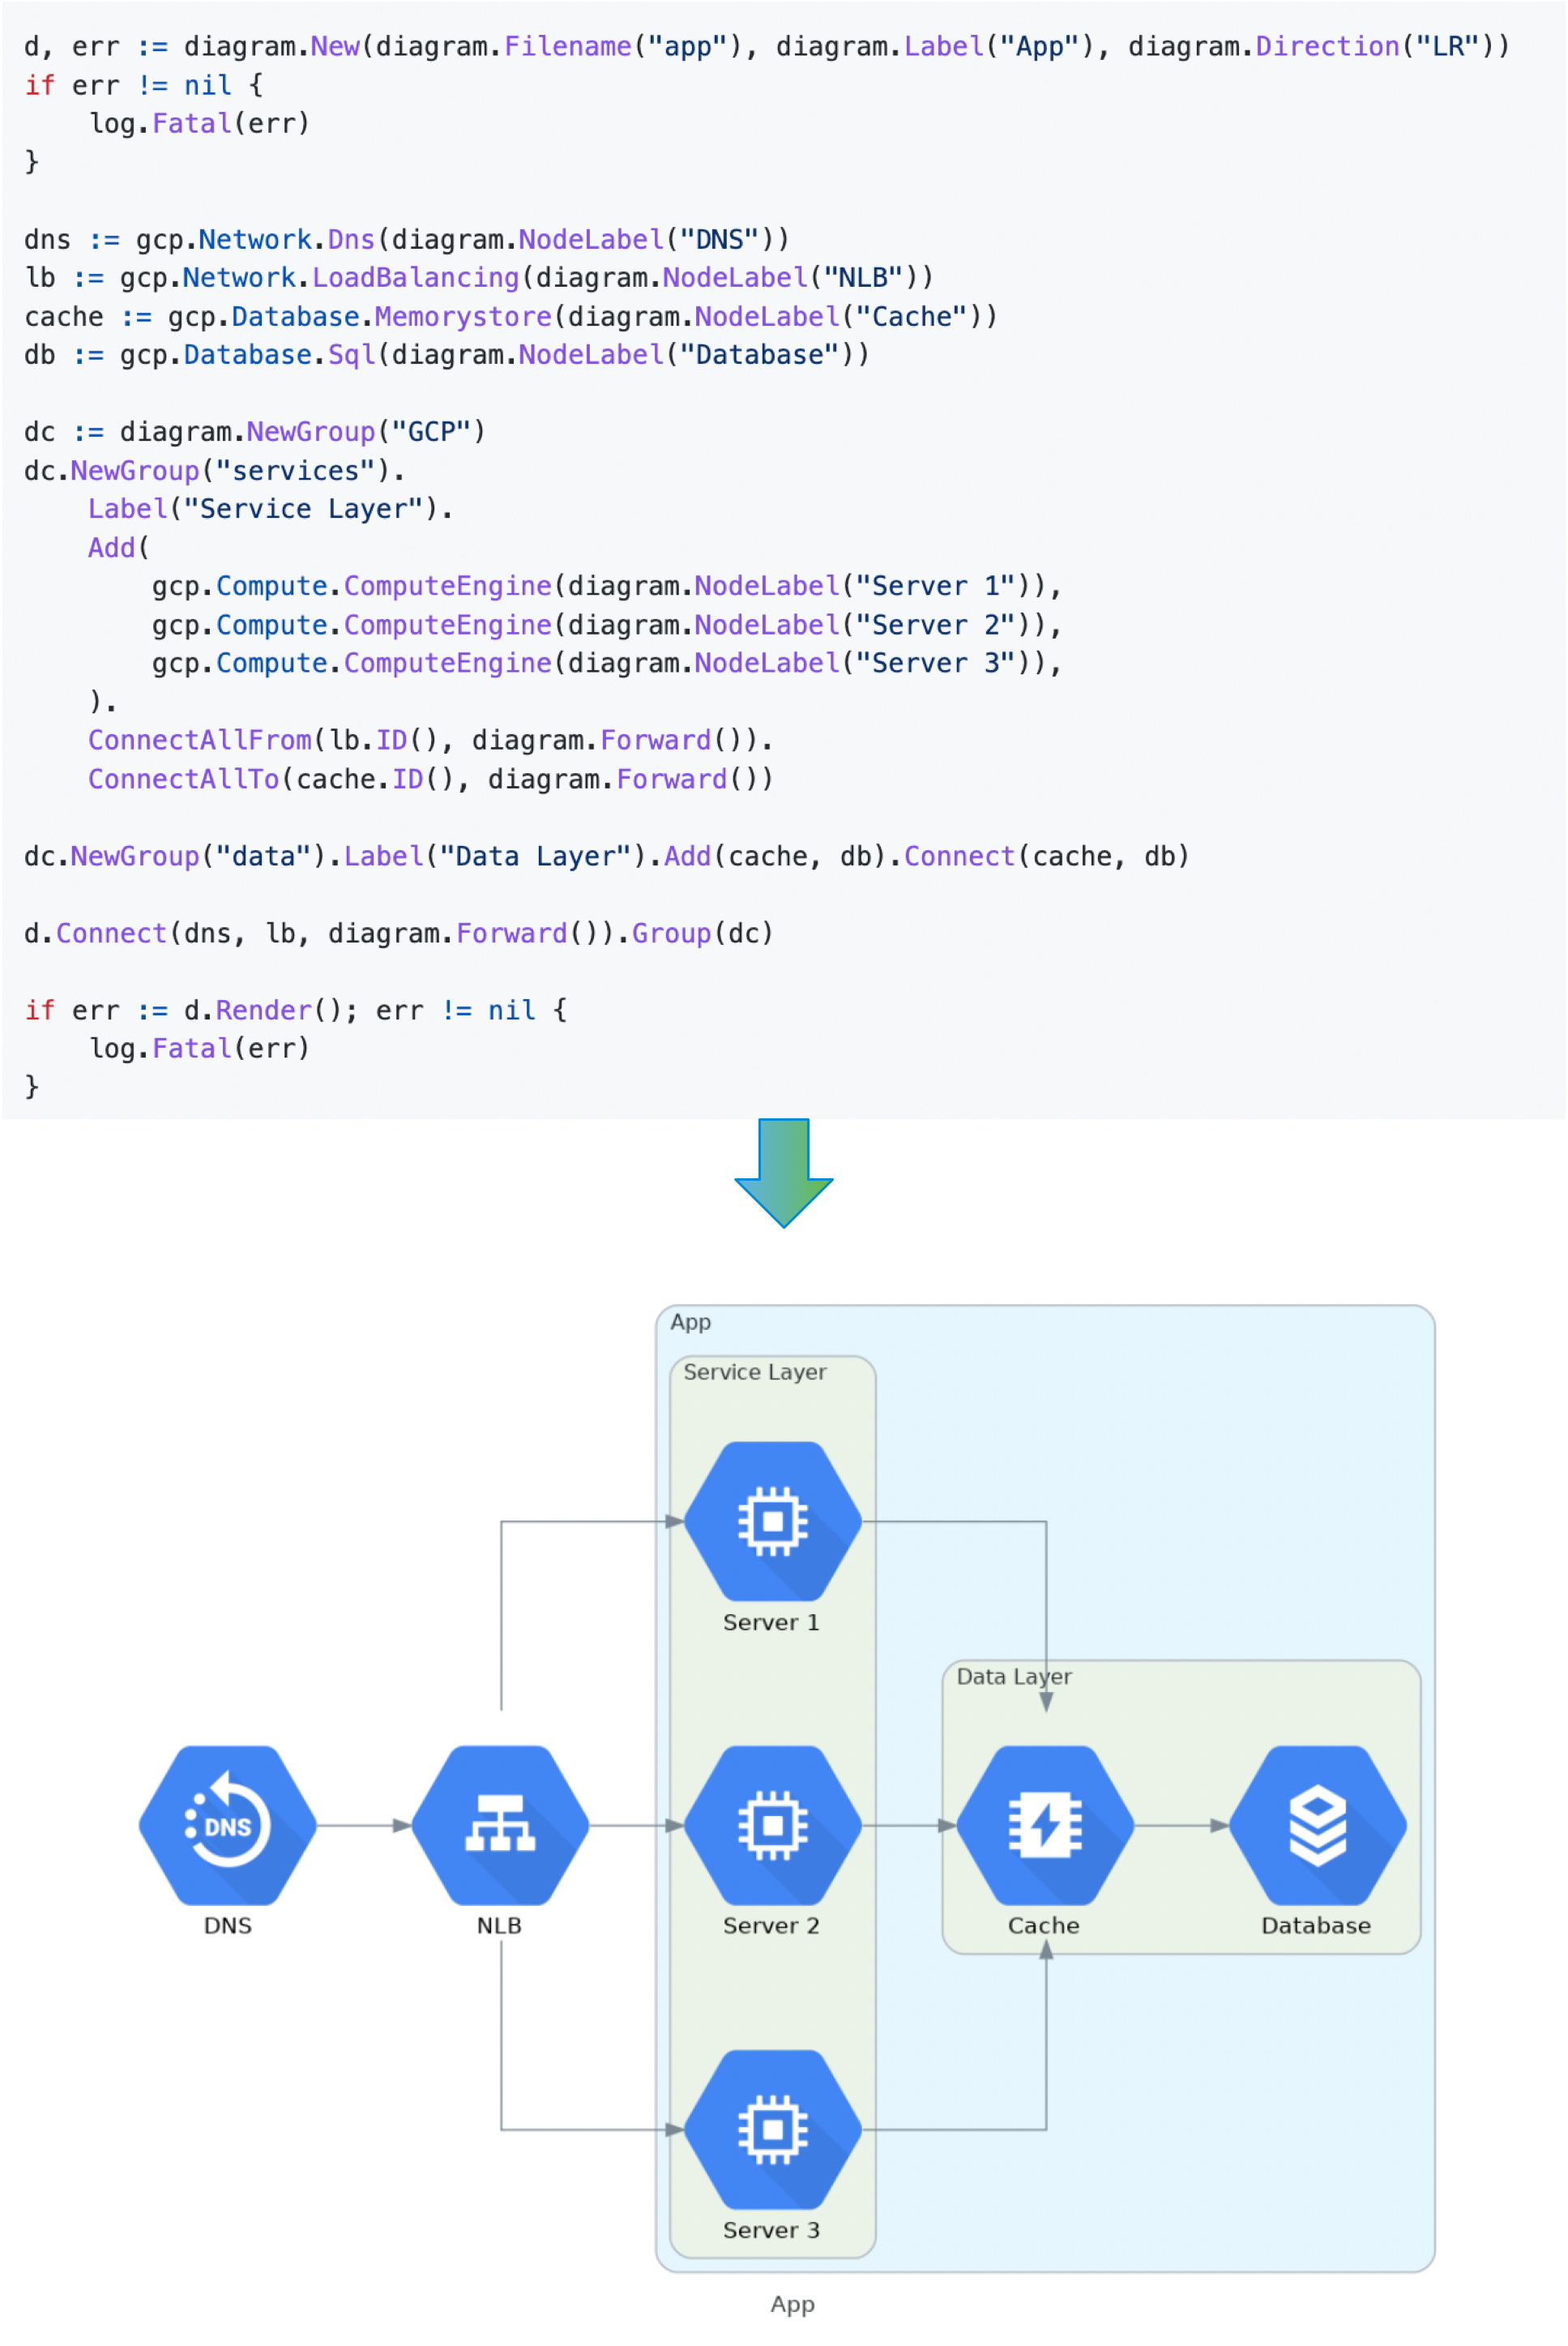Click the 'DNS' node label text
The width and height of the screenshot is (1568, 2346).
(x=228, y=1926)
